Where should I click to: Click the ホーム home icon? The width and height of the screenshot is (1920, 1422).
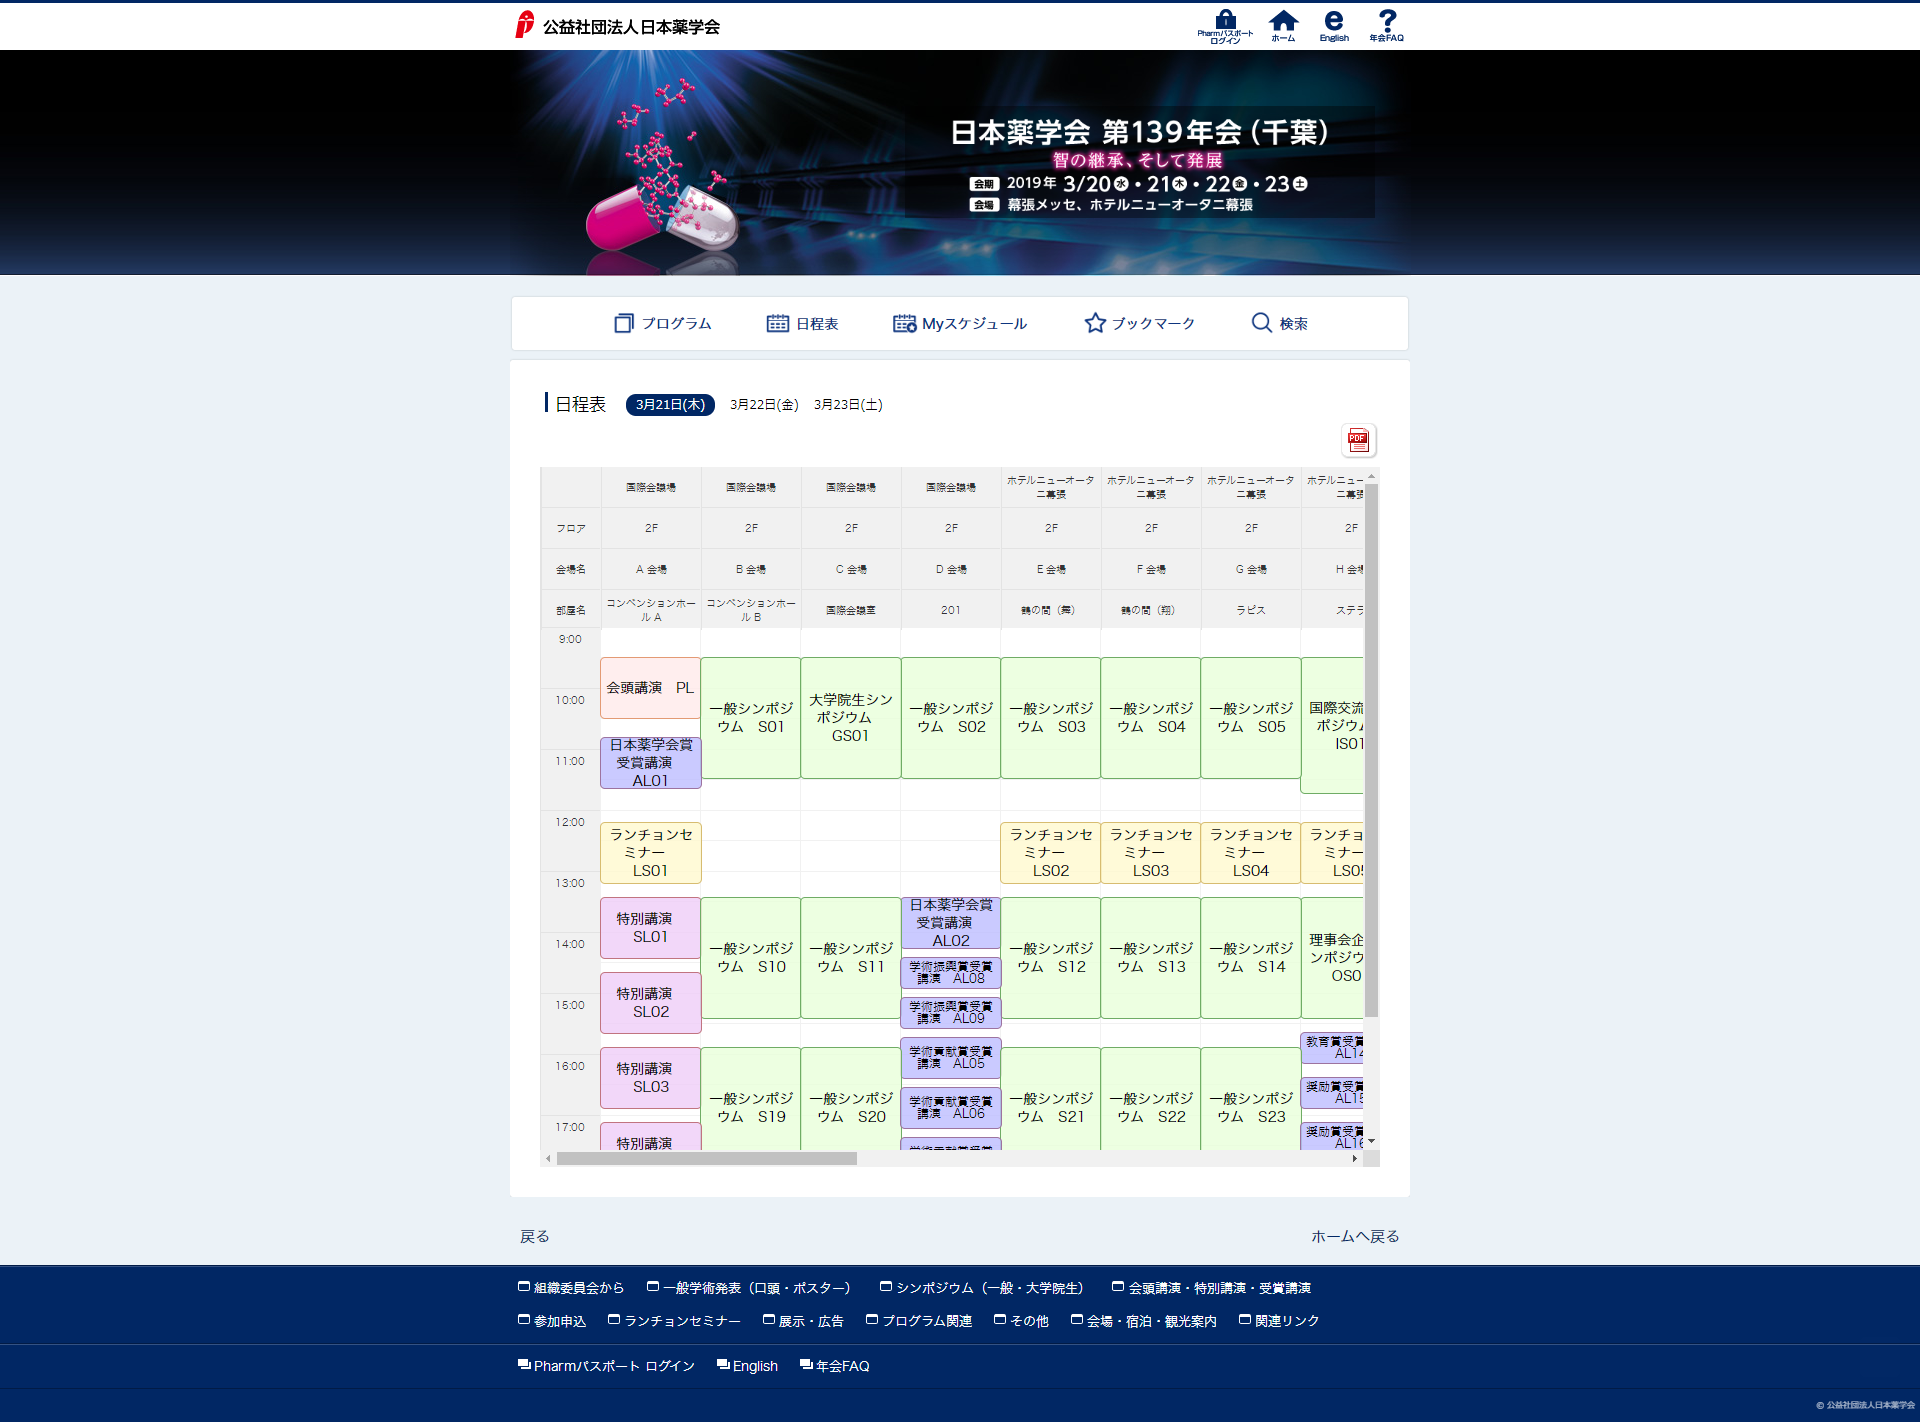1284,22
